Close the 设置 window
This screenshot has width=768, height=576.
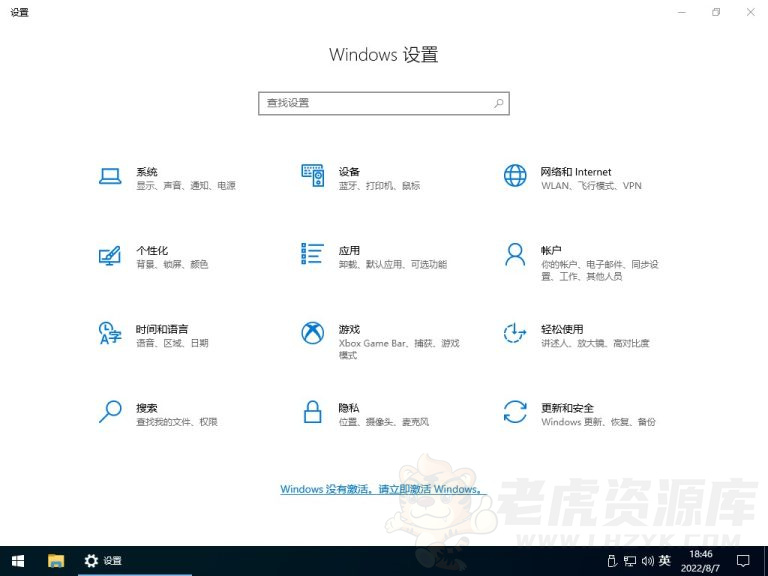pyautogui.click(x=750, y=12)
